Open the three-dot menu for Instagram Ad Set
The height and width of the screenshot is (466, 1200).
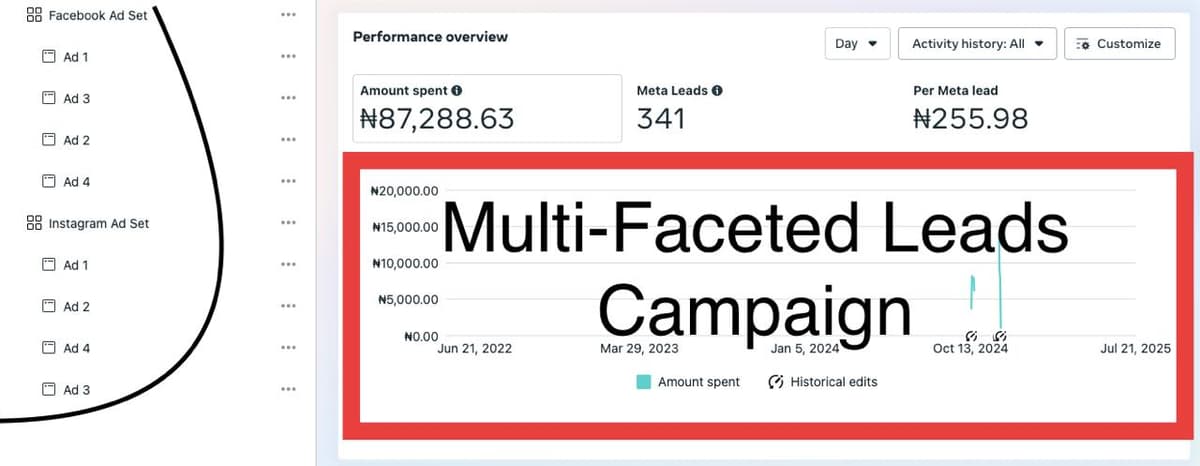point(289,223)
